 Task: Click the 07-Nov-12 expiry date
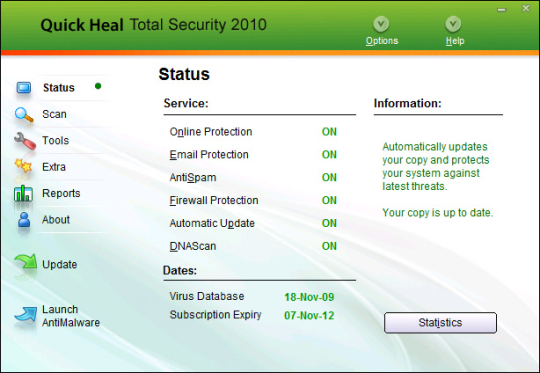[x=309, y=315]
